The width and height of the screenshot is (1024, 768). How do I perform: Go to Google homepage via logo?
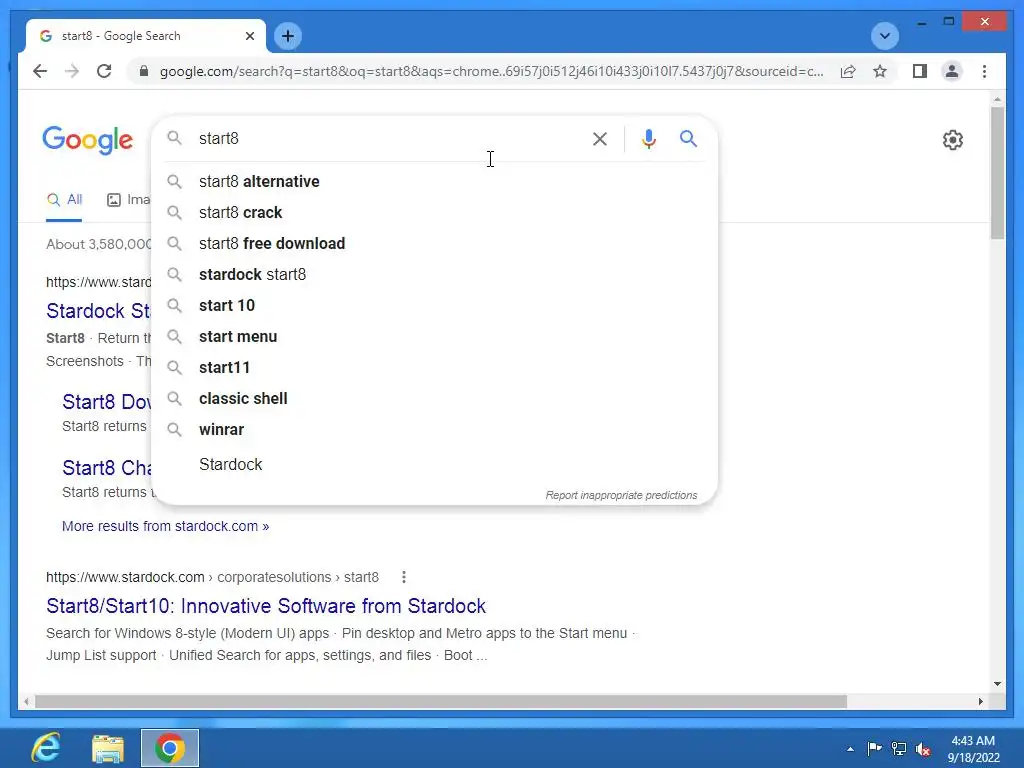(88, 140)
